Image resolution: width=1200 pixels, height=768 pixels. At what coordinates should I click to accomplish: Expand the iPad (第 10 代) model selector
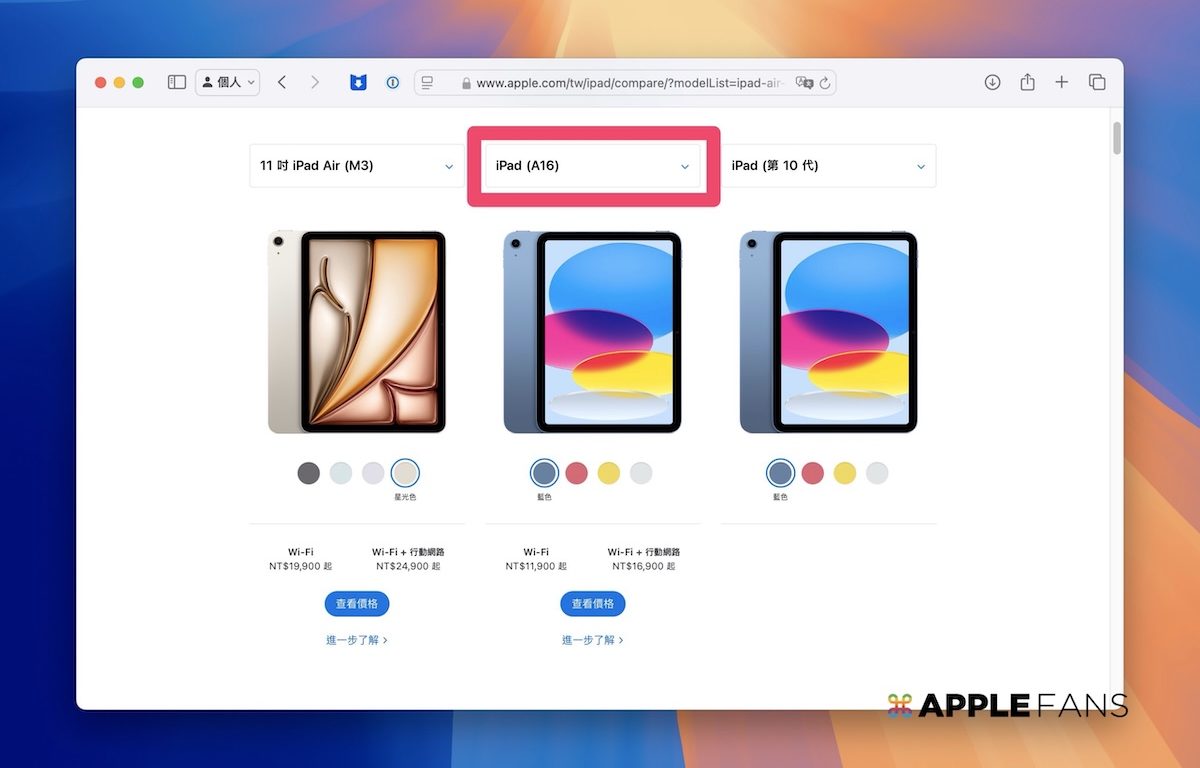coord(829,166)
